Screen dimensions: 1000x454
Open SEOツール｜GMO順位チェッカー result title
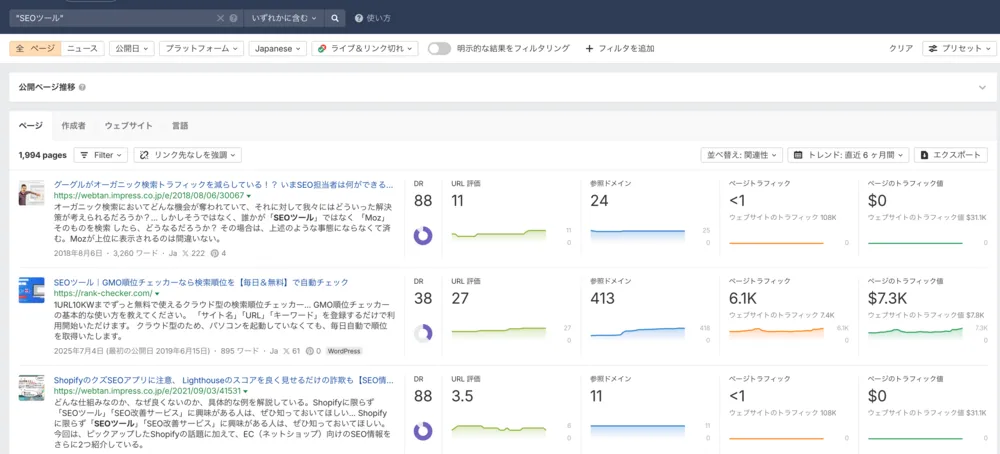click(201, 282)
